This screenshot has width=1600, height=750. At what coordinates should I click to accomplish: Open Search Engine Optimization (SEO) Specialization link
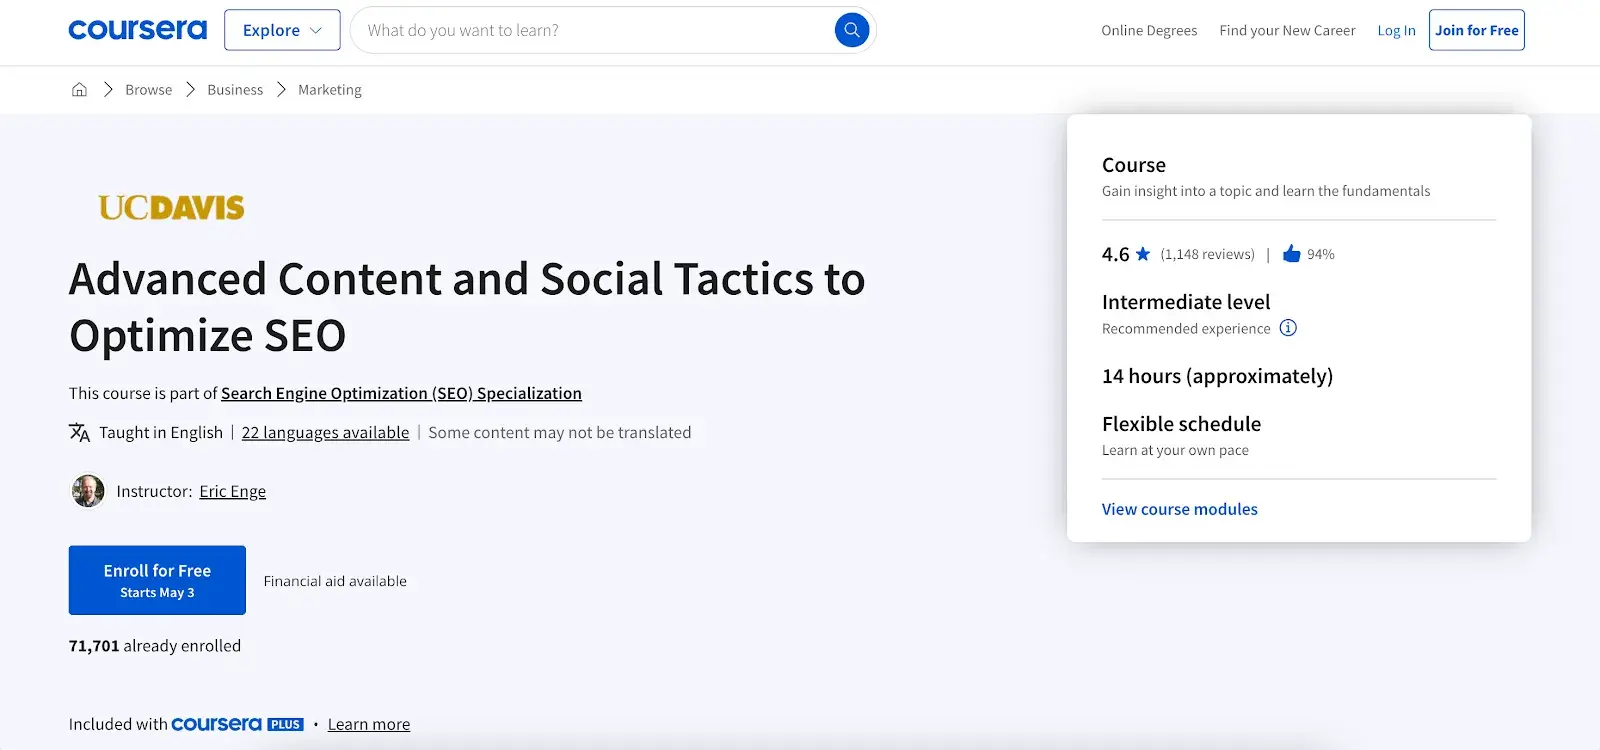401,393
